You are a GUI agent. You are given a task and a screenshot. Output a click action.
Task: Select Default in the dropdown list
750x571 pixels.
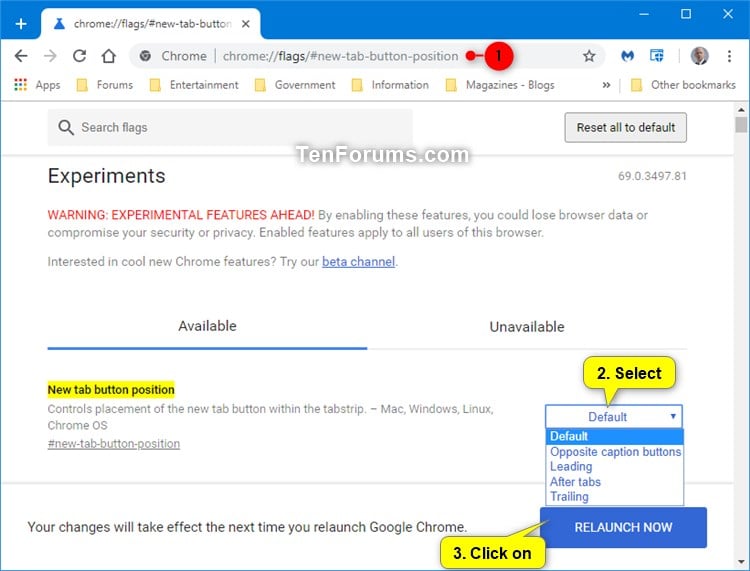615,436
